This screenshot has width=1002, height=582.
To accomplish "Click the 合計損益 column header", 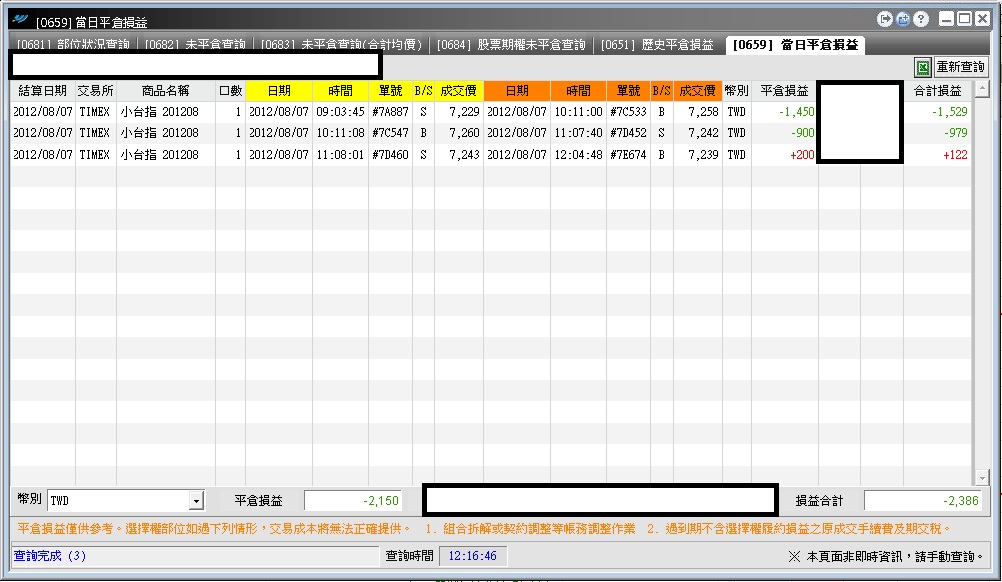I will coord(937,91).
